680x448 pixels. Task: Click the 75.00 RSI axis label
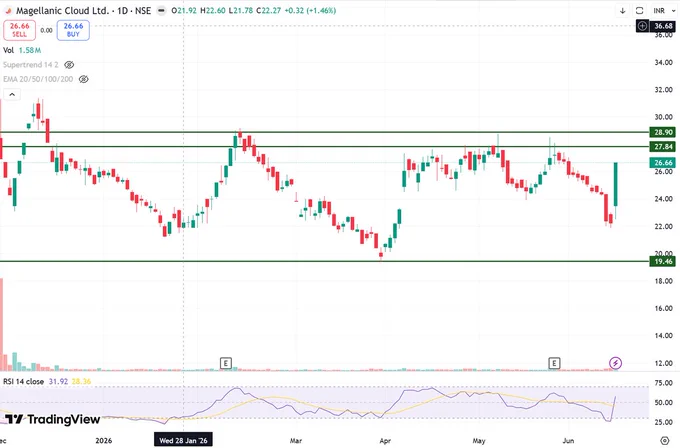point(664,383)
